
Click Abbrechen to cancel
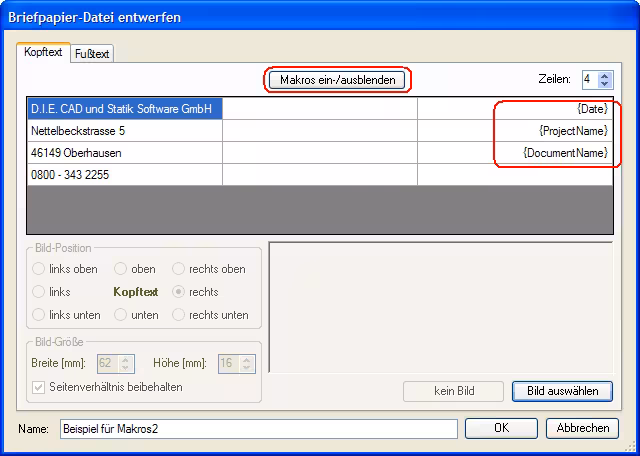[583, 428]
